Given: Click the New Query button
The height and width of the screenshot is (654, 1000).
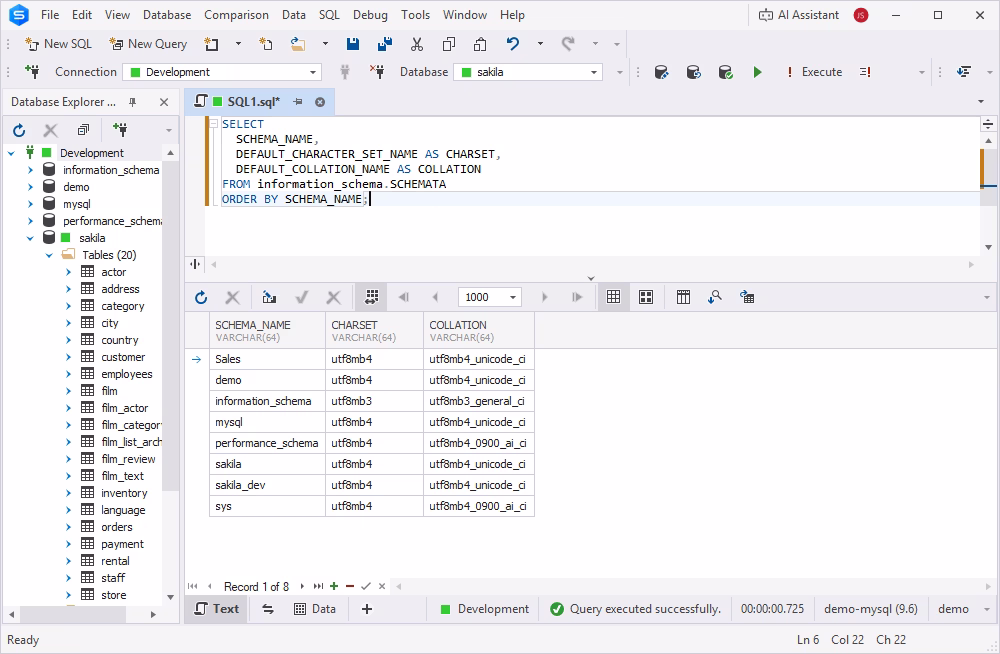Looking at the screenshot, I should click(x=148, y=44).
